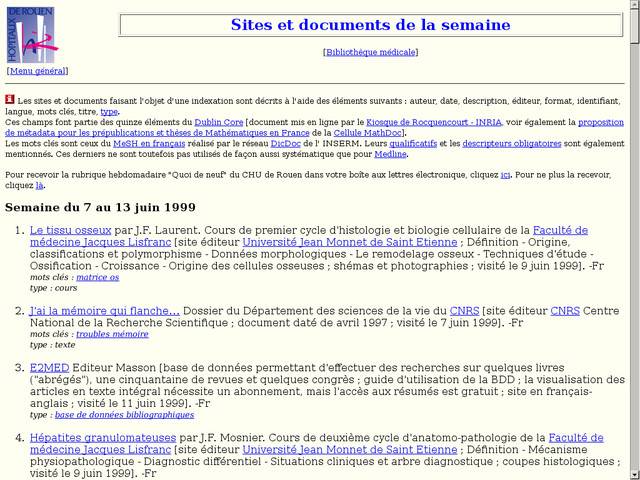Open 'J'ai la mémoire qui flanche...' link
Viewport: 640px width, 480px height.
[x=104, y=311]
